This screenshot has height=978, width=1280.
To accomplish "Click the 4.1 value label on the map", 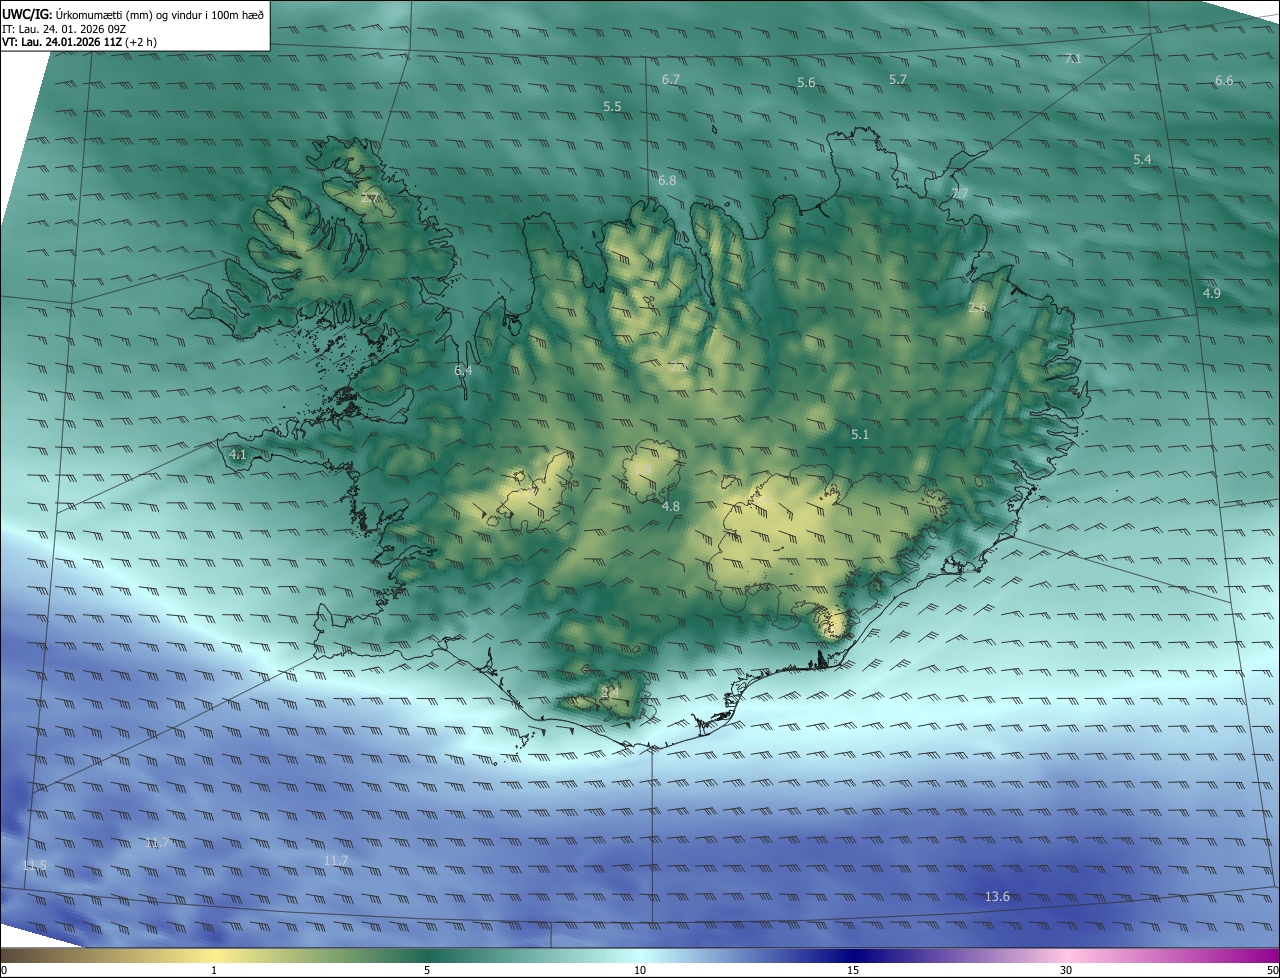I will 238,455.
